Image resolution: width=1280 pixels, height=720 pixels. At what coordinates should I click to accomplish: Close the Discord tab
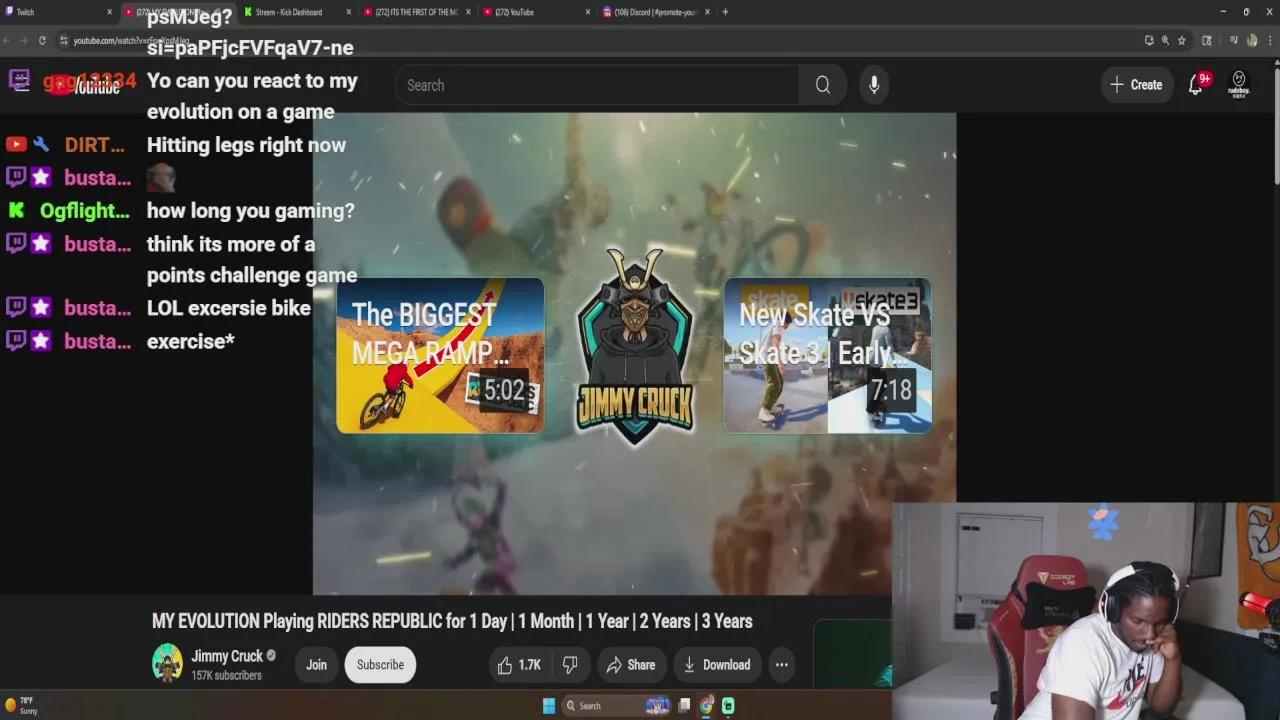(708, 12)
